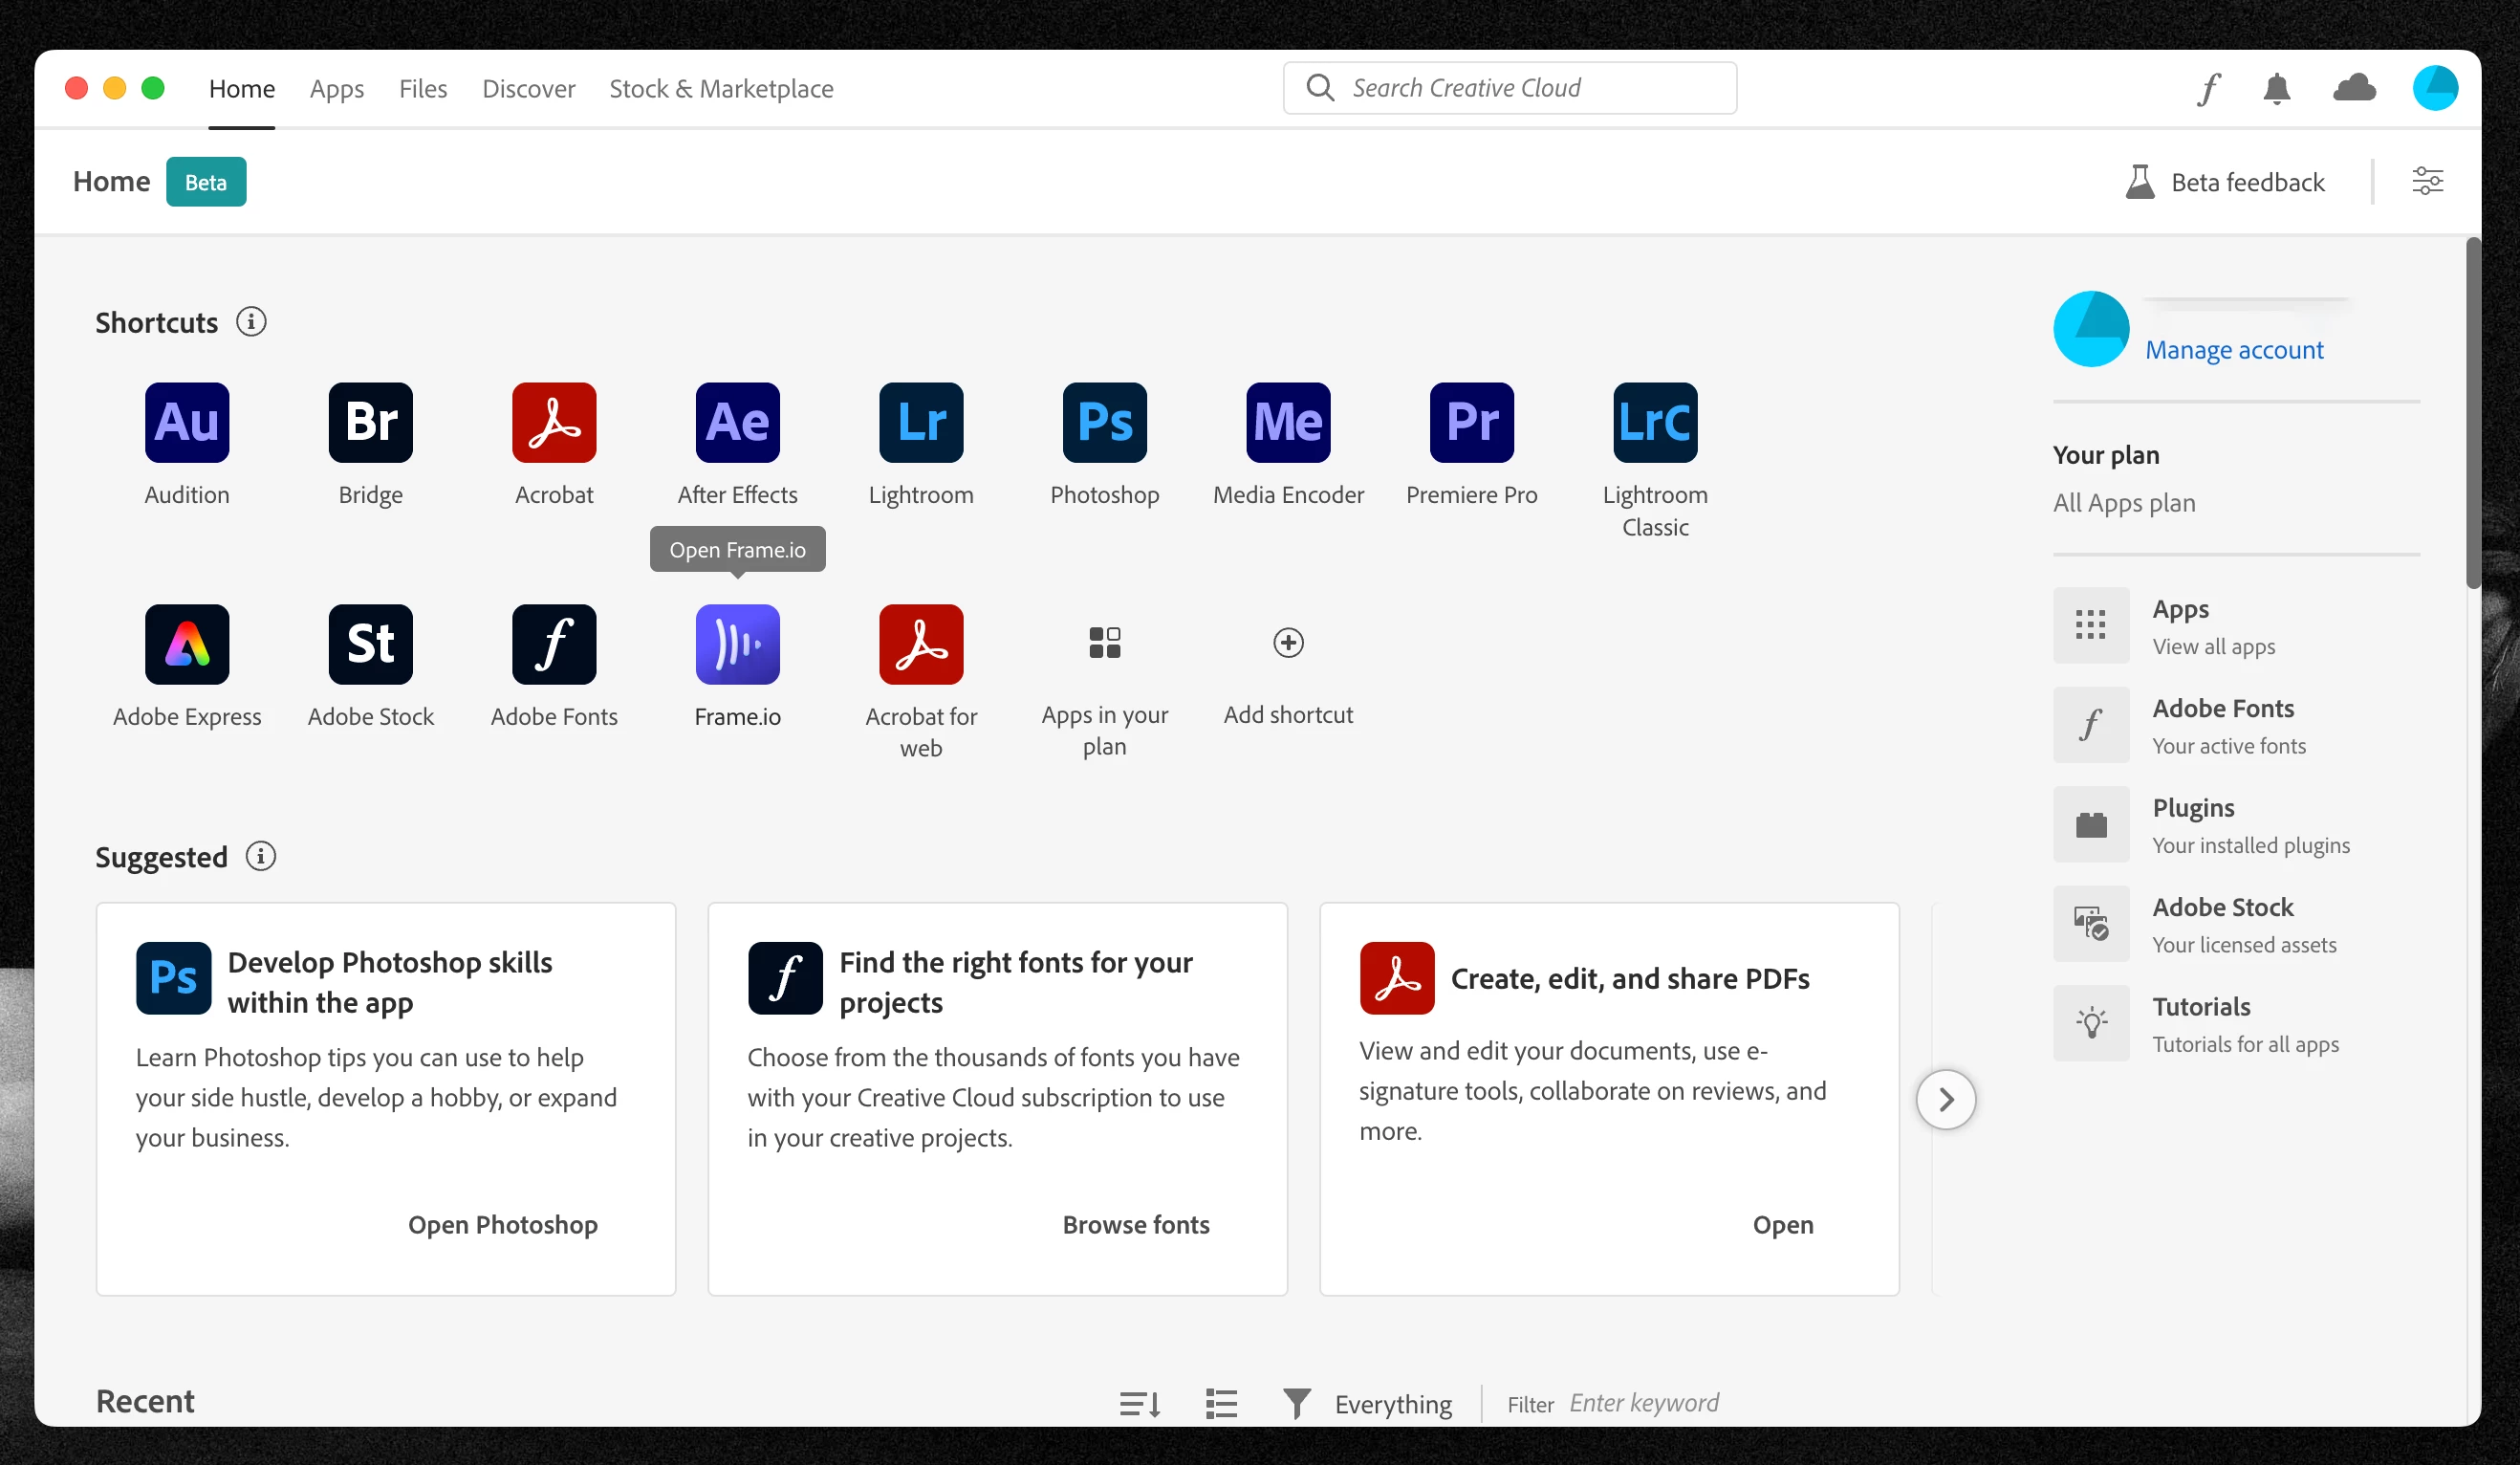Viewport: 2520px width, 1465px height.
Task: Click the Manage account link
Action: (x=2234, y=350)
